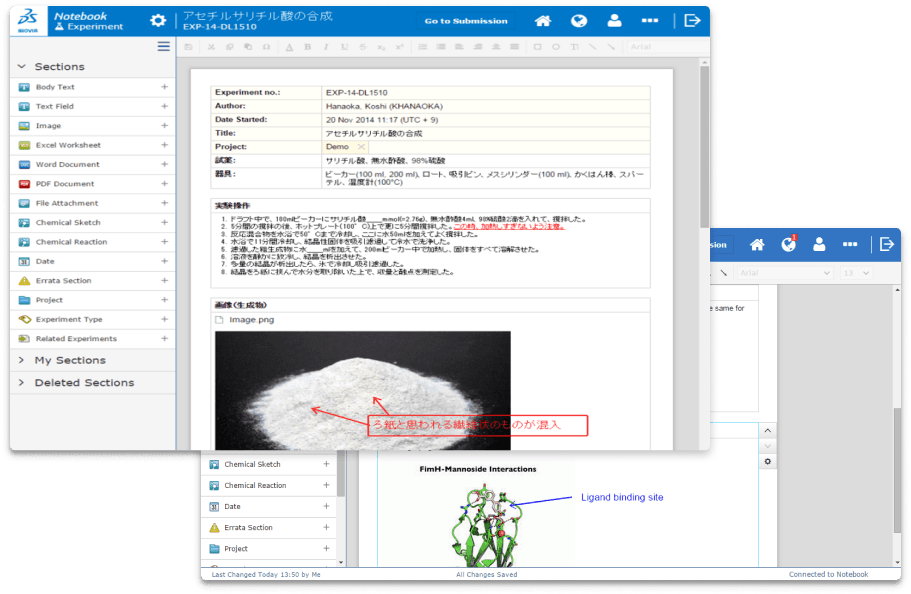Screen dimensions: 911x594
Task: Go home in the back Notebook window
Action: 757,245
